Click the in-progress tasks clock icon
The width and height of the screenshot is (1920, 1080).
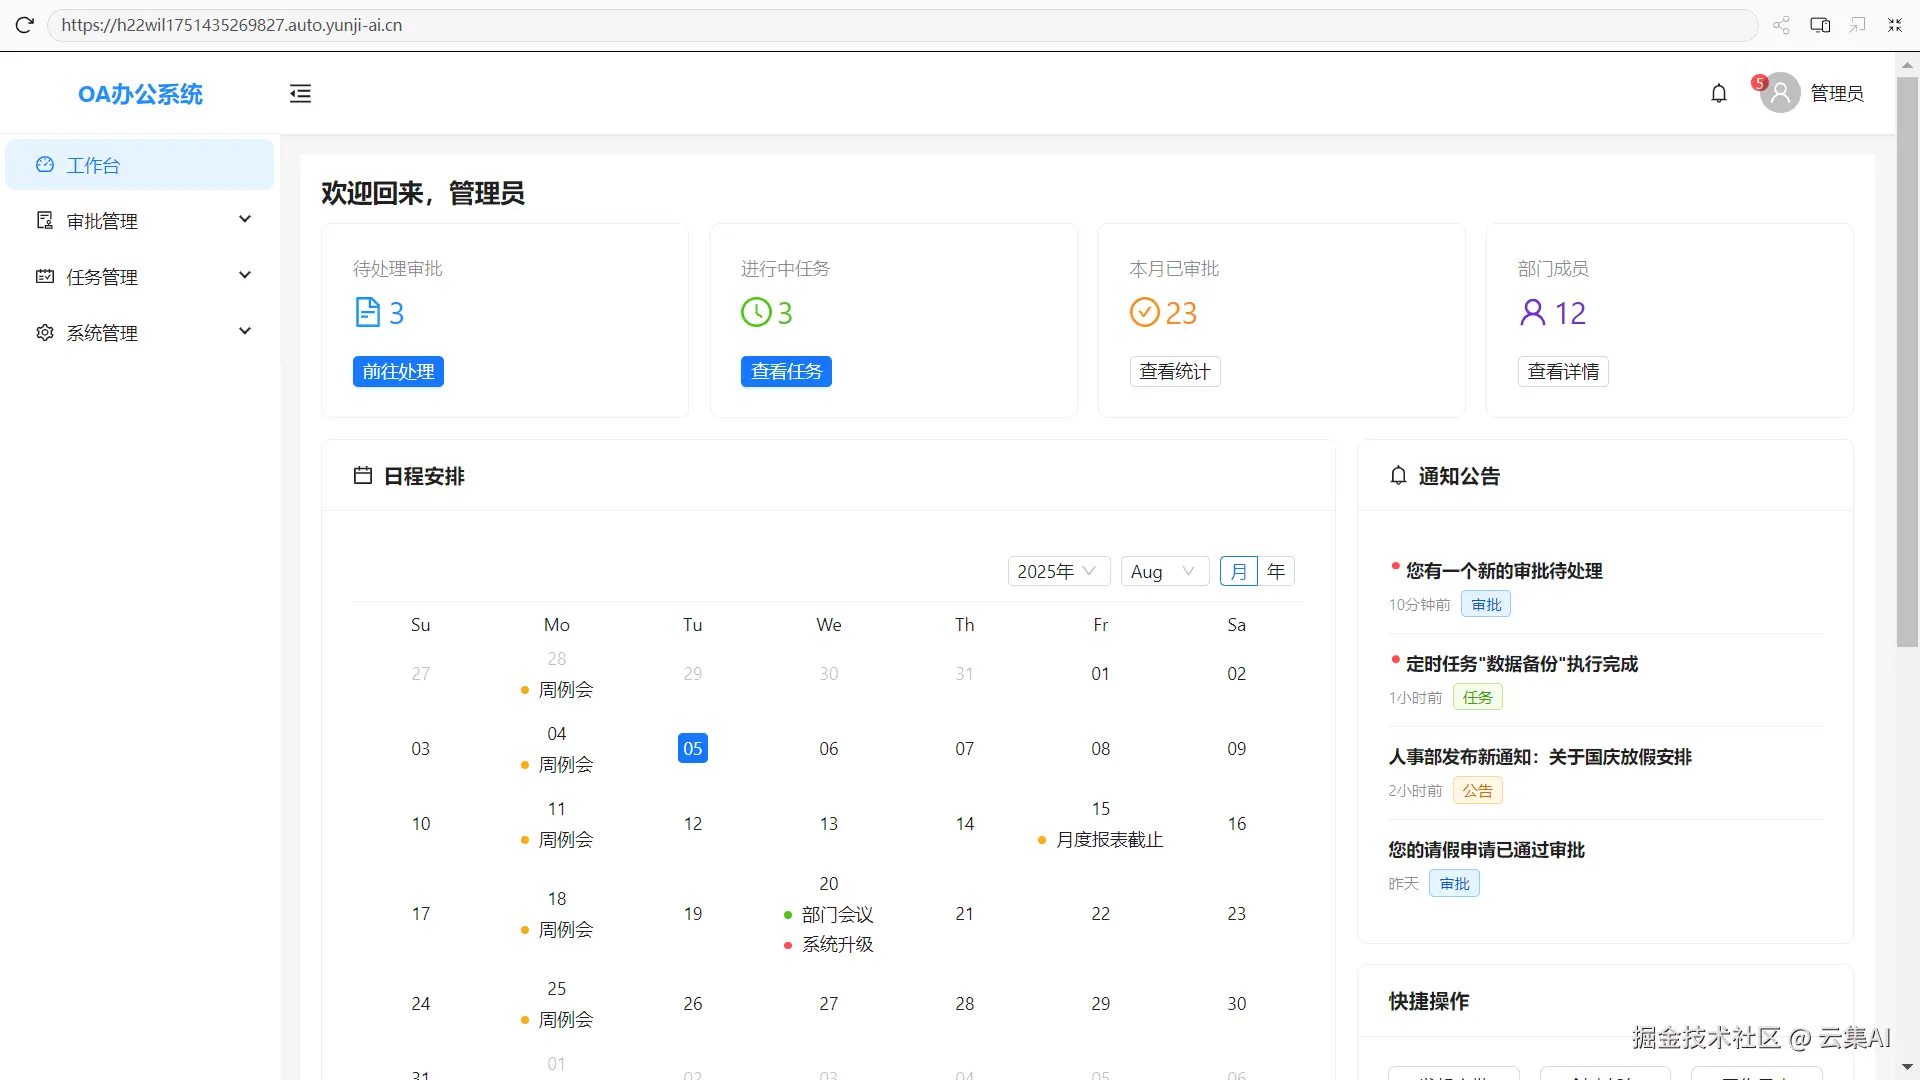(x=756, y=313)
